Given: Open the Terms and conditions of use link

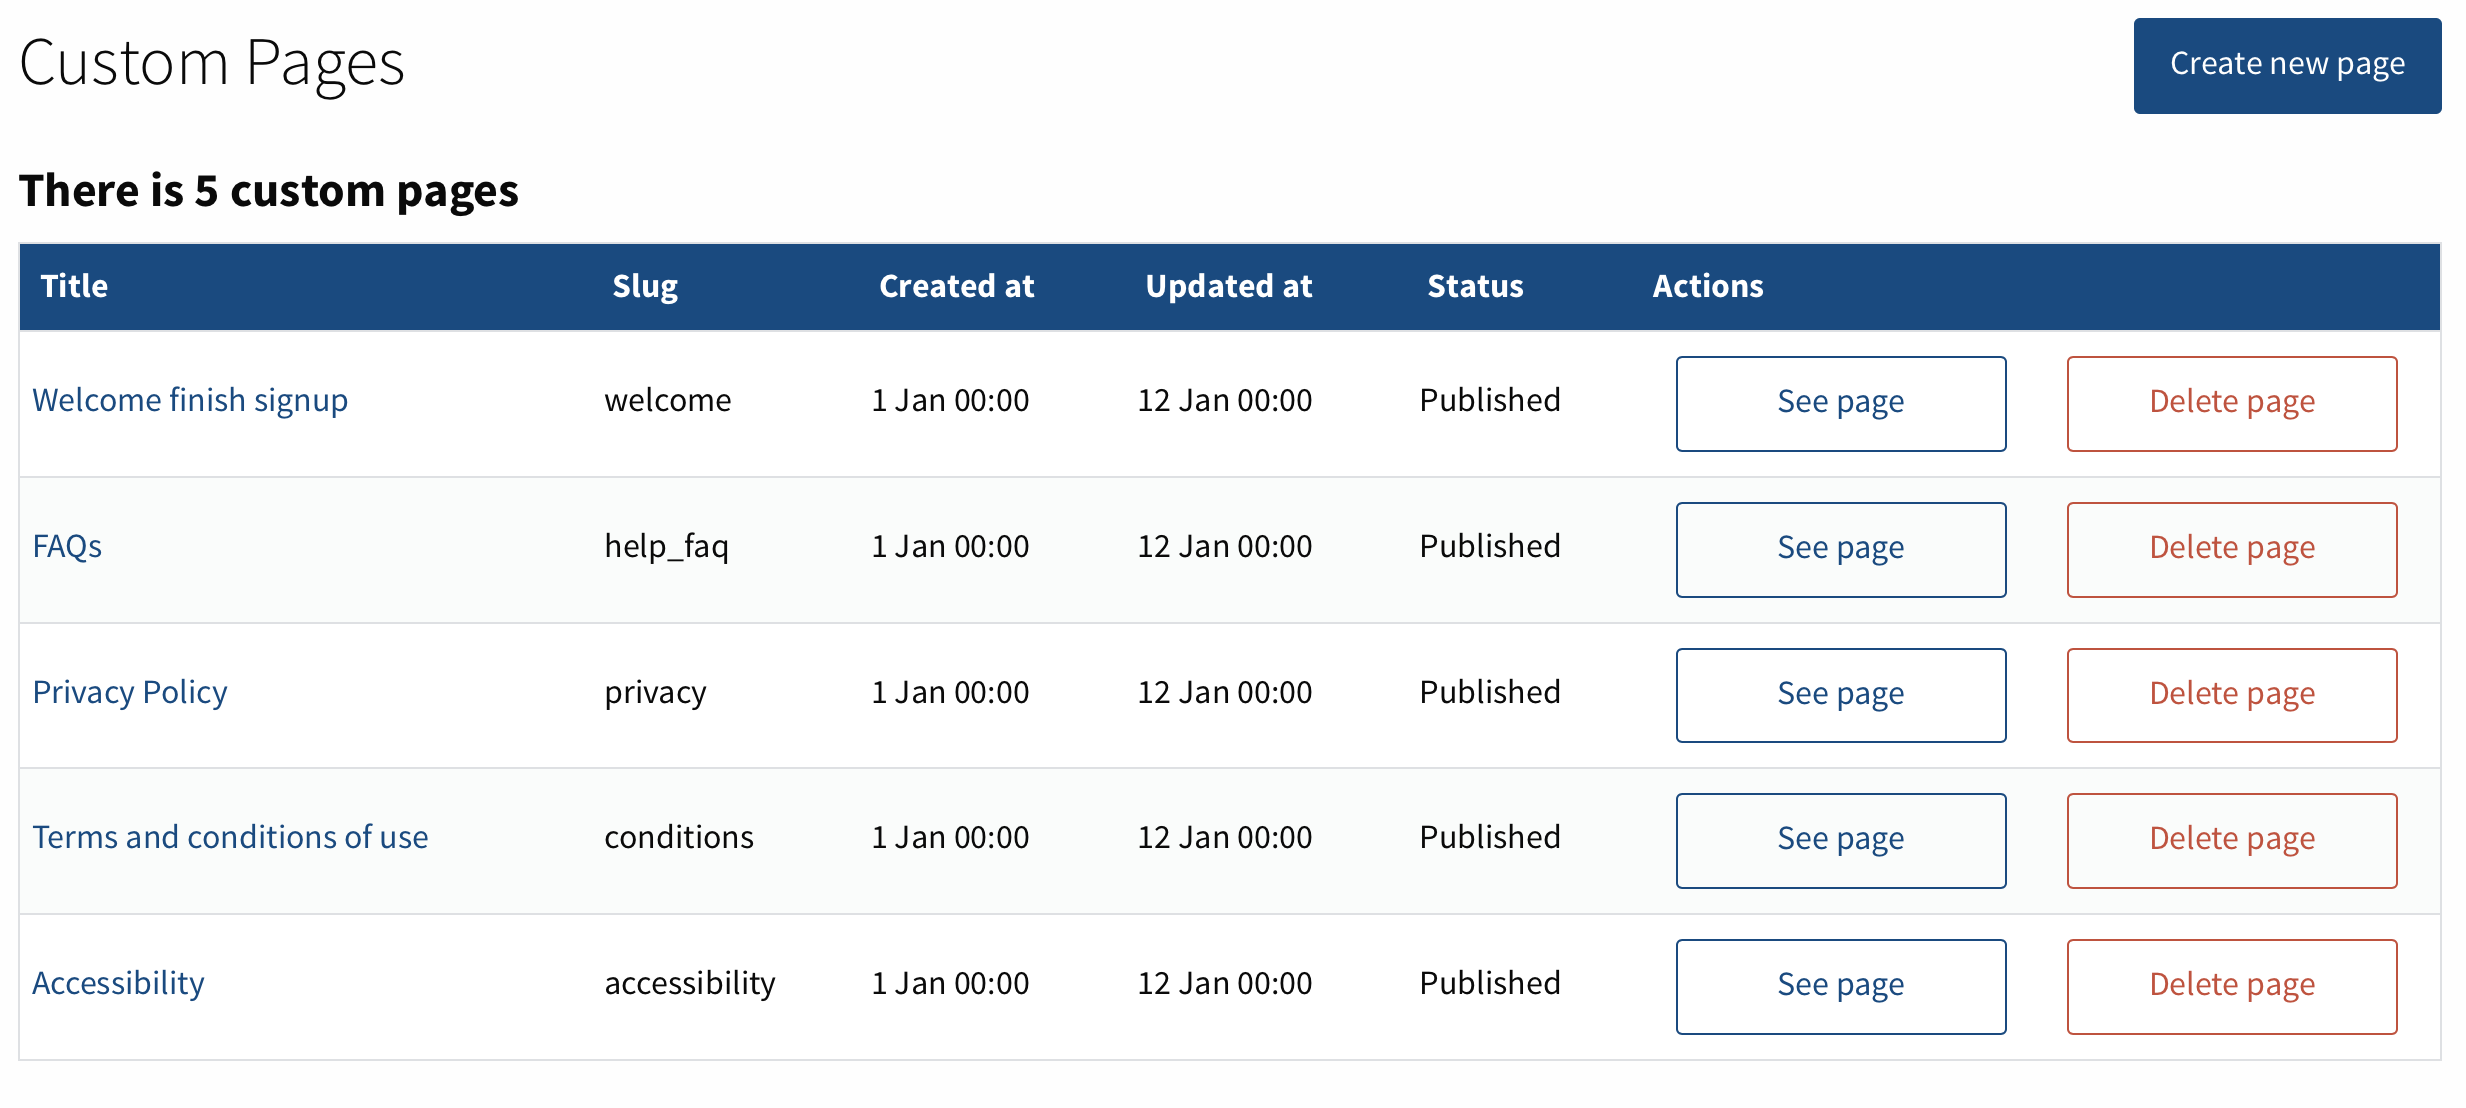Looking at the screenshot, I should coord(230,837).
